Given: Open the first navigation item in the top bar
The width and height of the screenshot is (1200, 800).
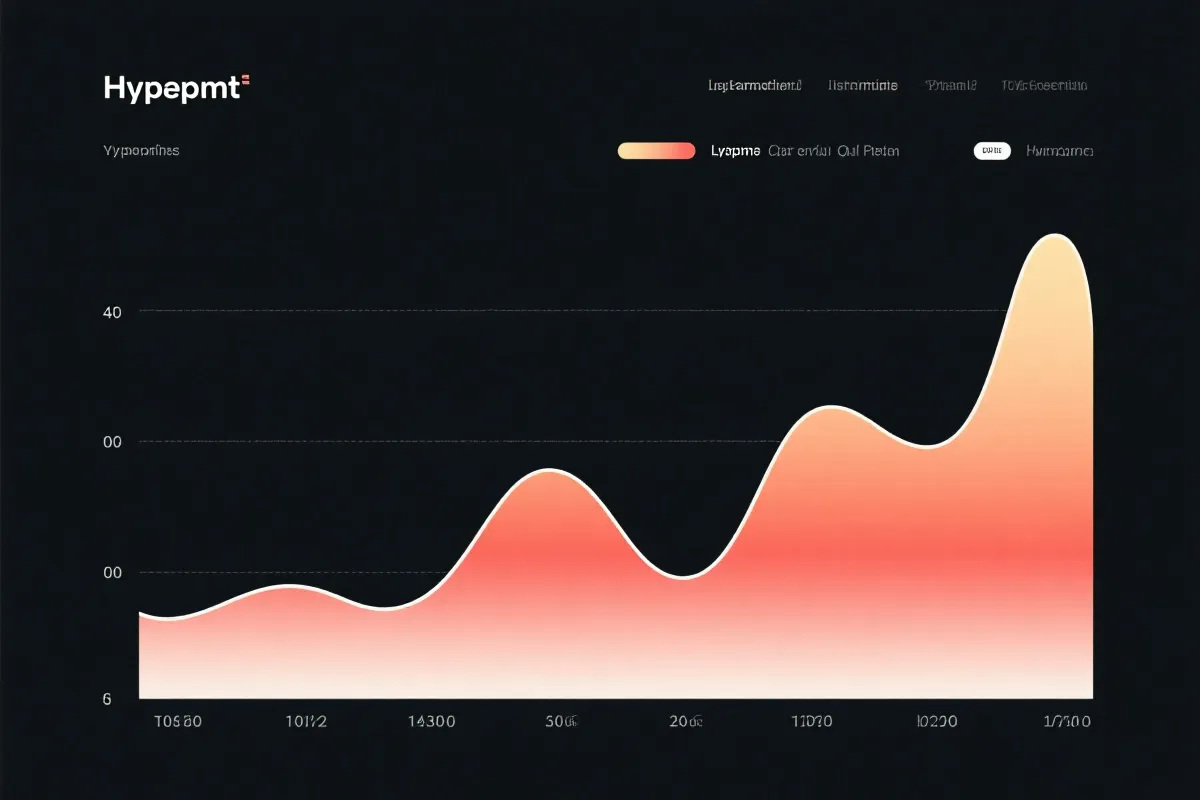Looking at the screenshot, I should point(755,86).
